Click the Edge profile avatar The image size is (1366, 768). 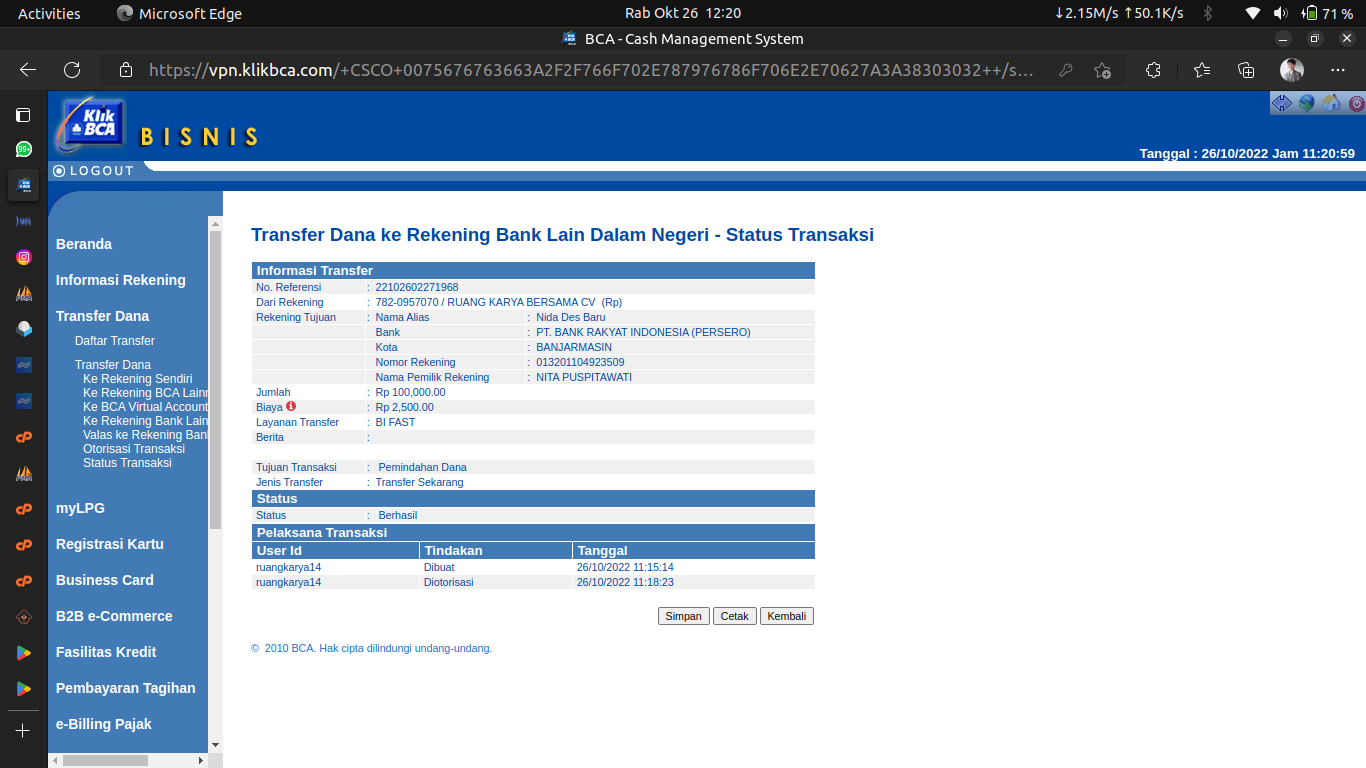pyautogui.click(x=1292, y=70)
